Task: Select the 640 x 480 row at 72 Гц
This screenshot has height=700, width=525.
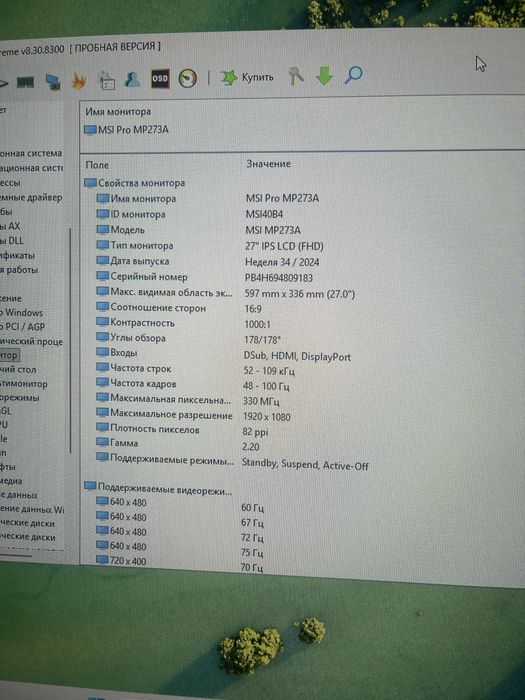Action: [179, 534]
